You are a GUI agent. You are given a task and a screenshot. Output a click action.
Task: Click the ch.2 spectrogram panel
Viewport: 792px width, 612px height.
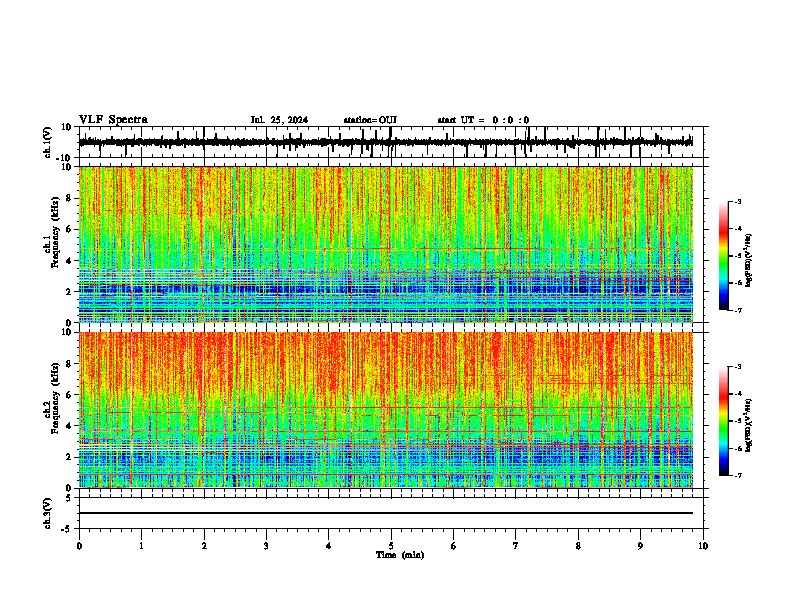tap(386, 410)
